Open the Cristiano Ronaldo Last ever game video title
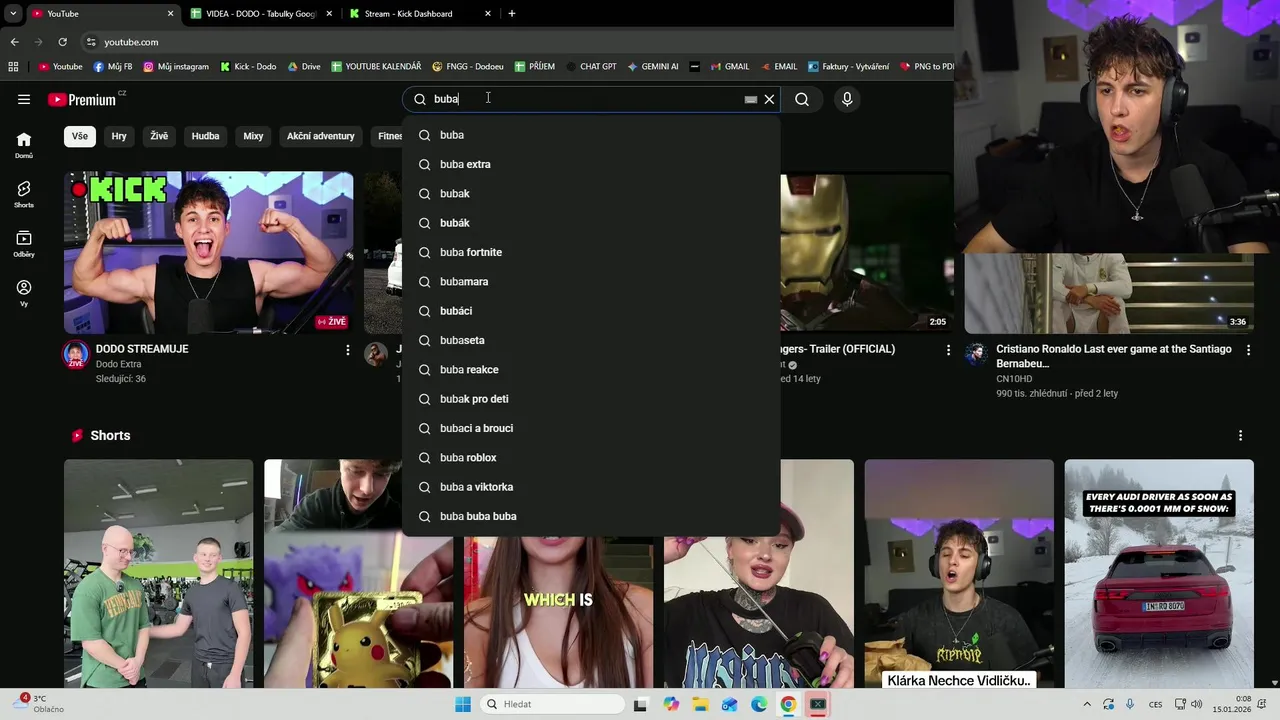Screen dimensions: 1280x720 point(1113,356)
